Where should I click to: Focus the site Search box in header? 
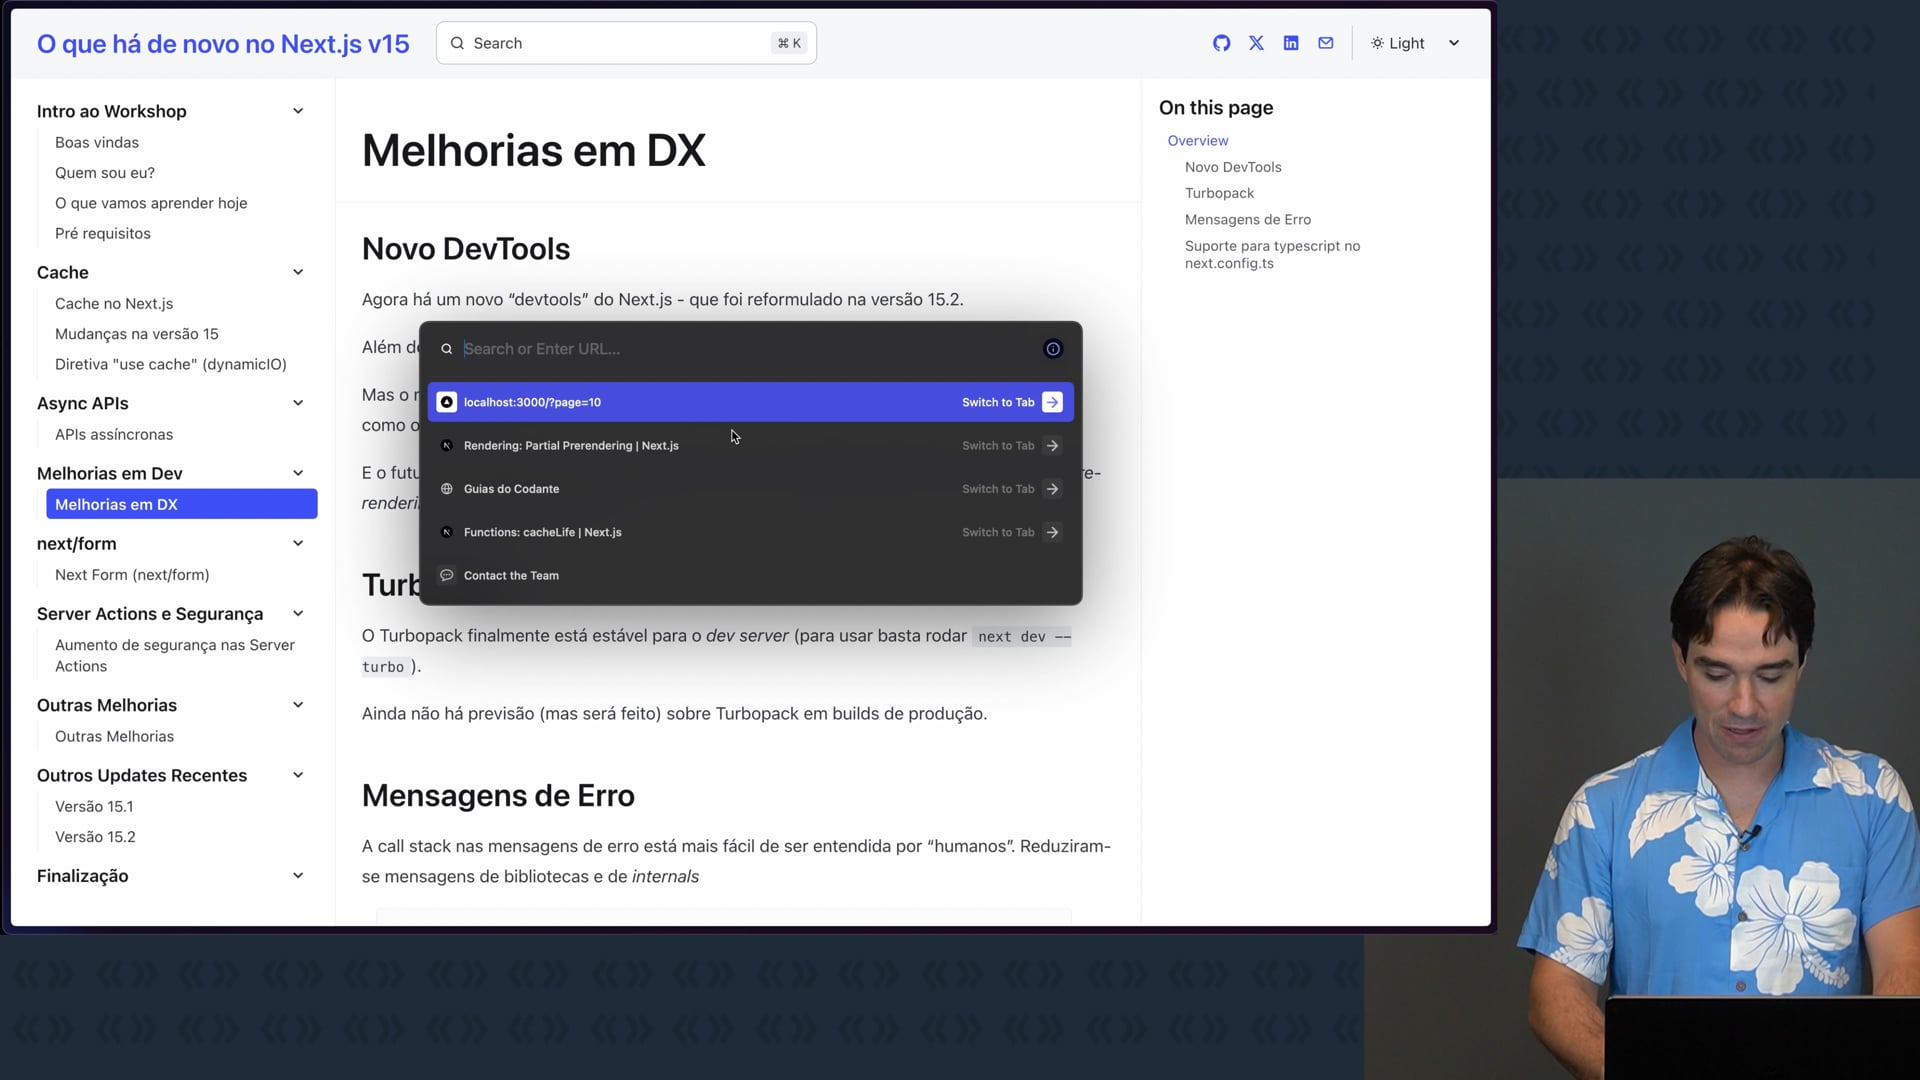626,43
